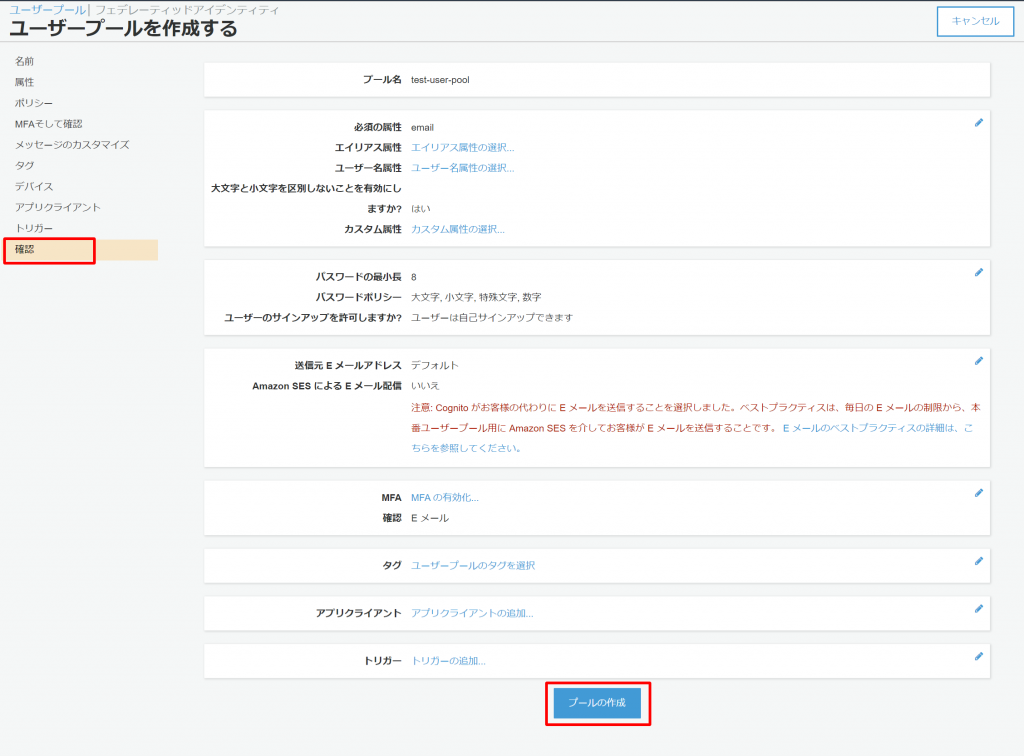Open the 属性 step in sidebar

(24, 82)
